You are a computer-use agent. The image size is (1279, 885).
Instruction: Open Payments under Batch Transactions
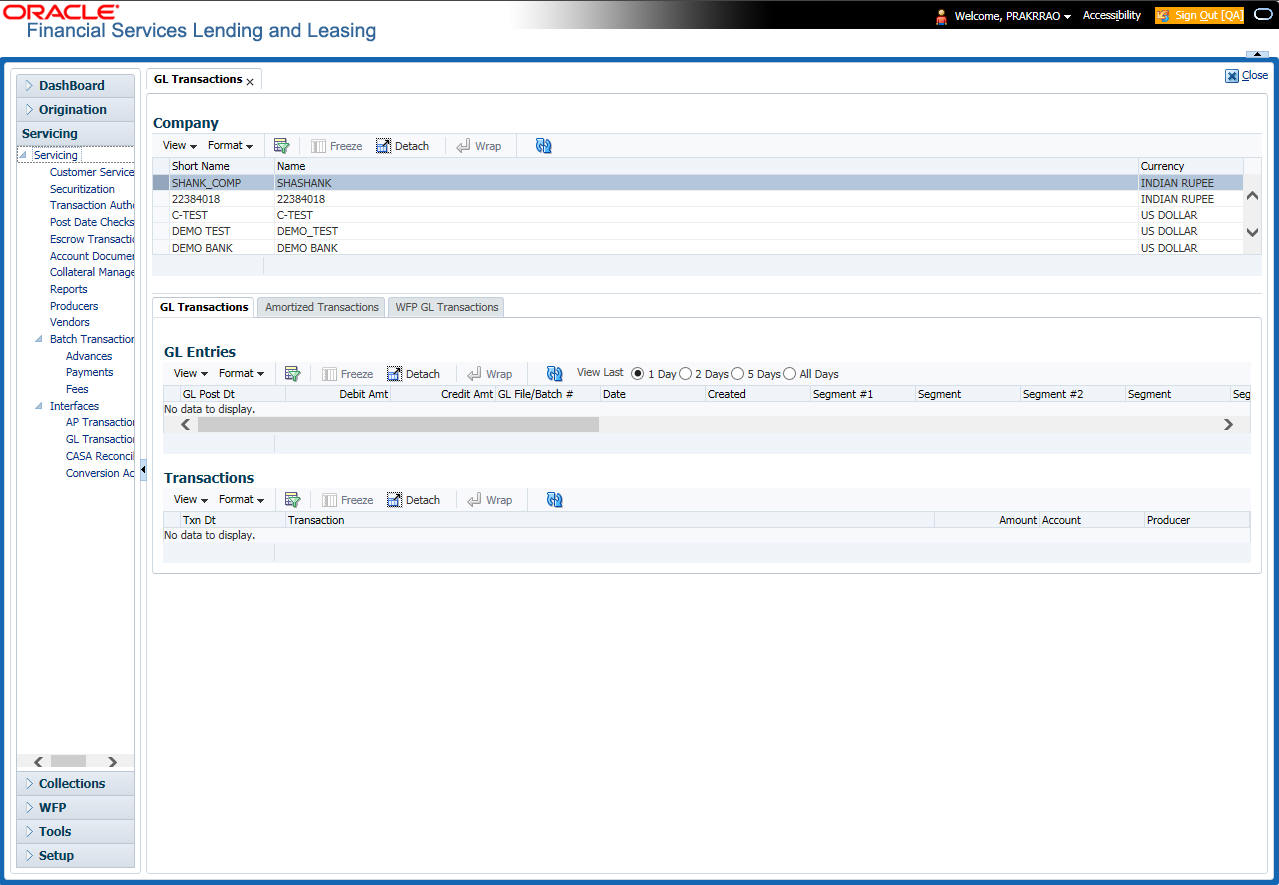click(90, 372)
